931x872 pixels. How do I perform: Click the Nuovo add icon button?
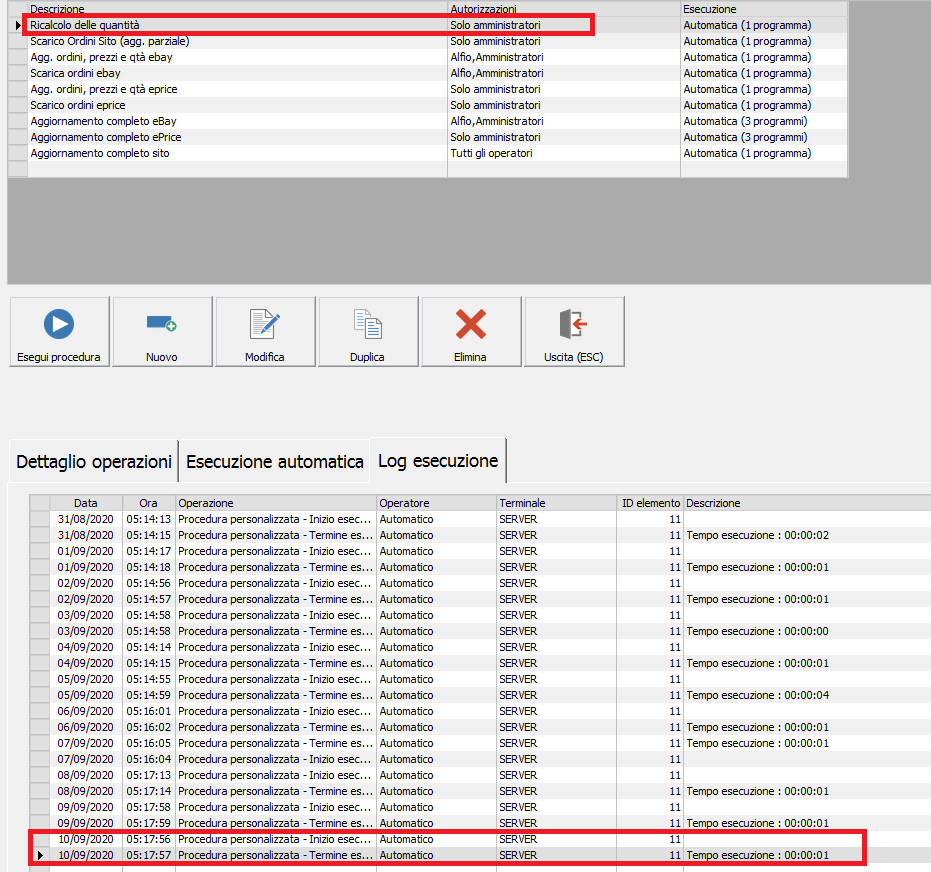[162, 332]
